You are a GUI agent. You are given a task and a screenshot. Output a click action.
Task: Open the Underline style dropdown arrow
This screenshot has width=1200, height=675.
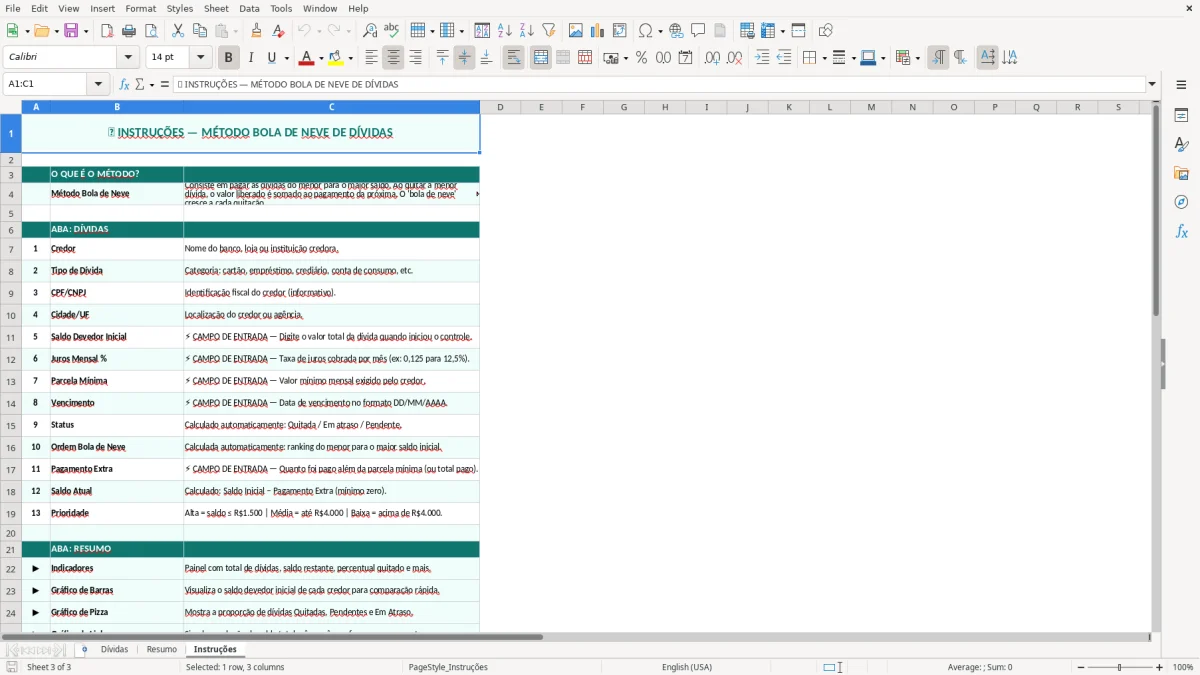[286, 58]
